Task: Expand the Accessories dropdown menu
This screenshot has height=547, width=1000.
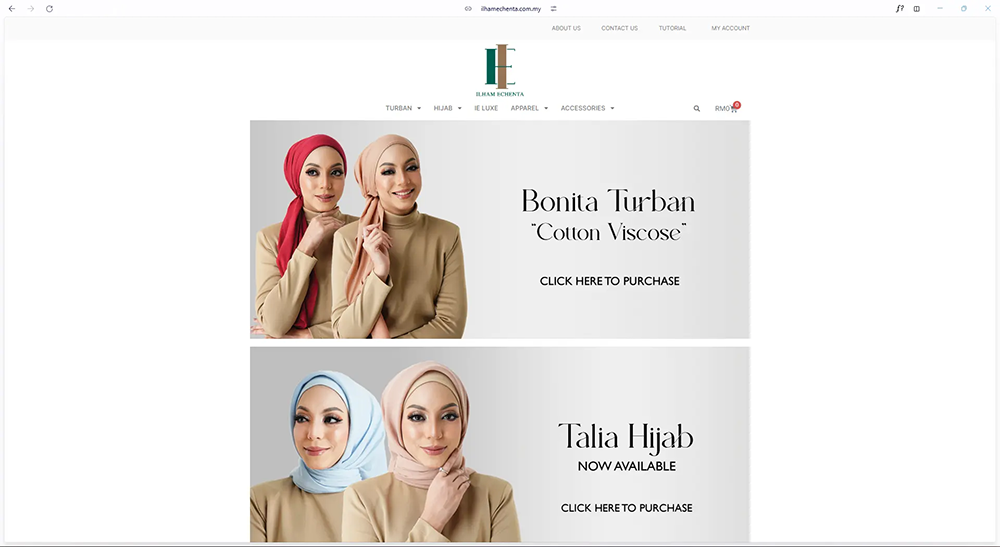Action: tap(587, 108)
